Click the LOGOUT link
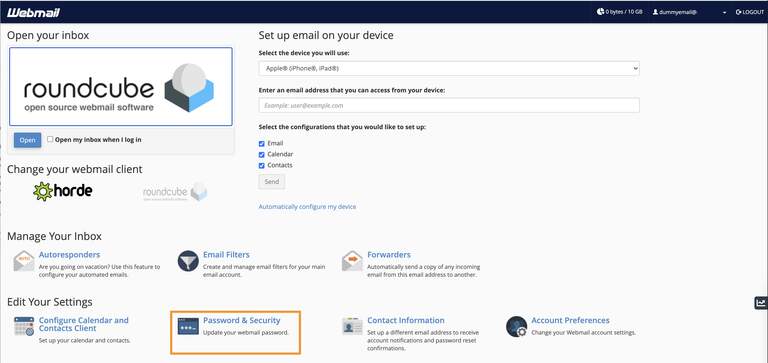768x363 pixels. click(750, 12)
